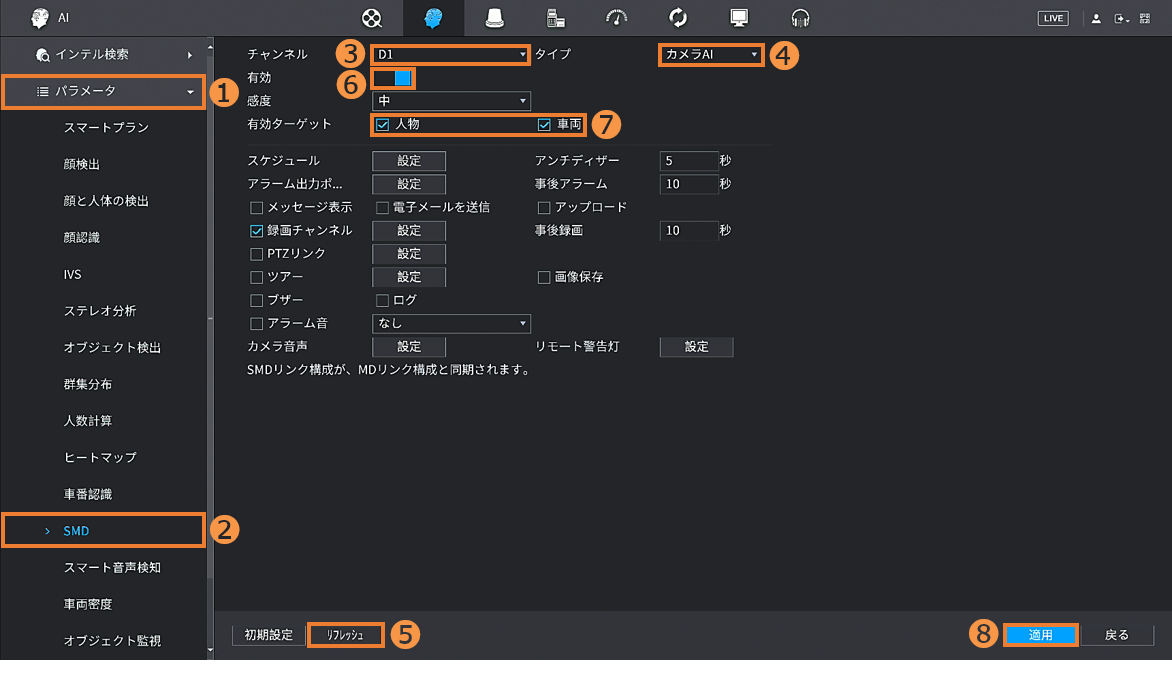Open the monitor display icon

(739, 18)
